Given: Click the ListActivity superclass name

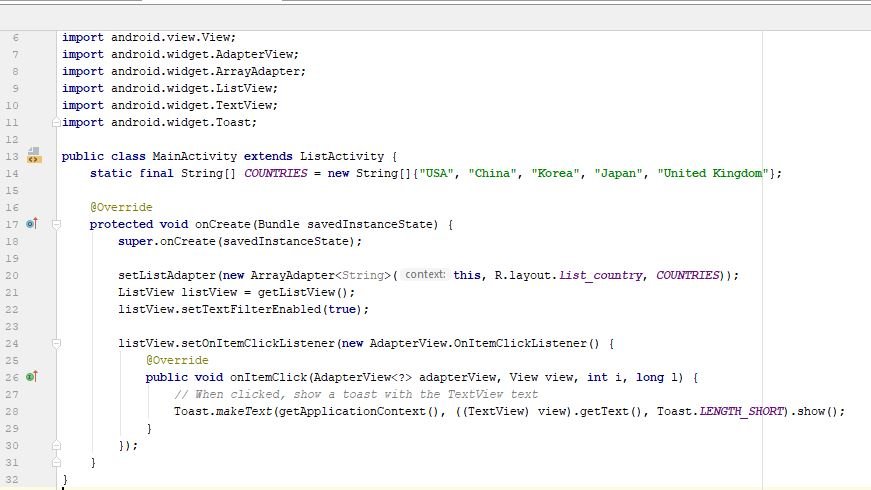Looking at the screenshot, I should [x=342, y=156].
